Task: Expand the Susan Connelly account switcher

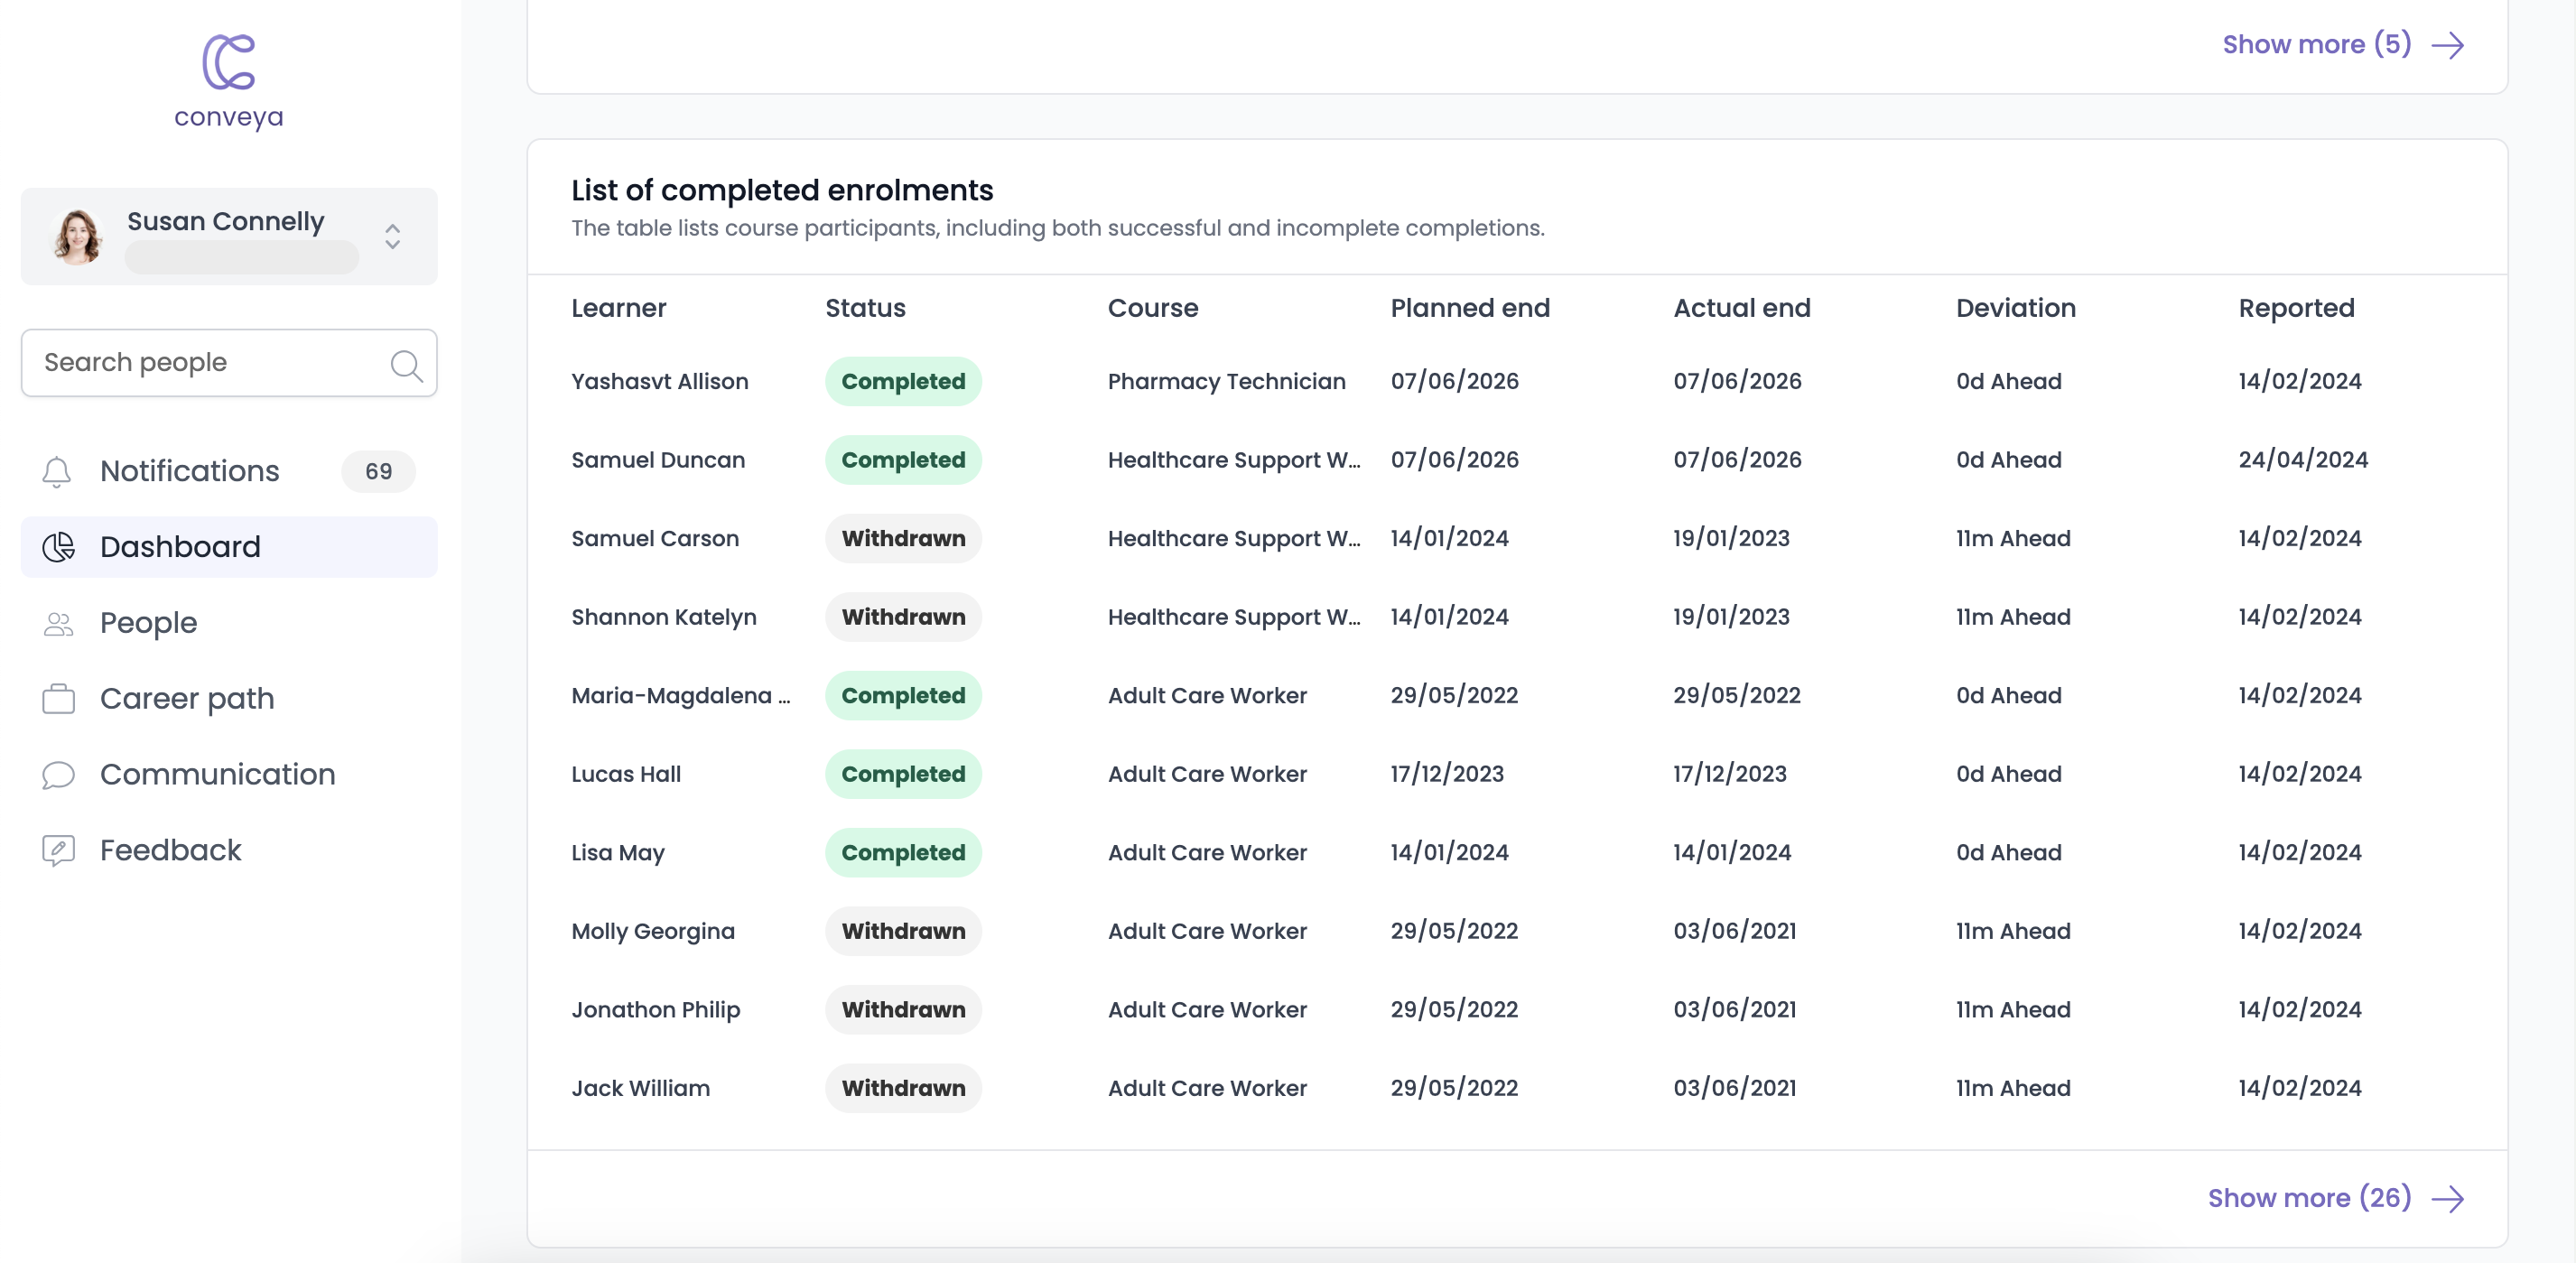Action: tap(392, 237)
